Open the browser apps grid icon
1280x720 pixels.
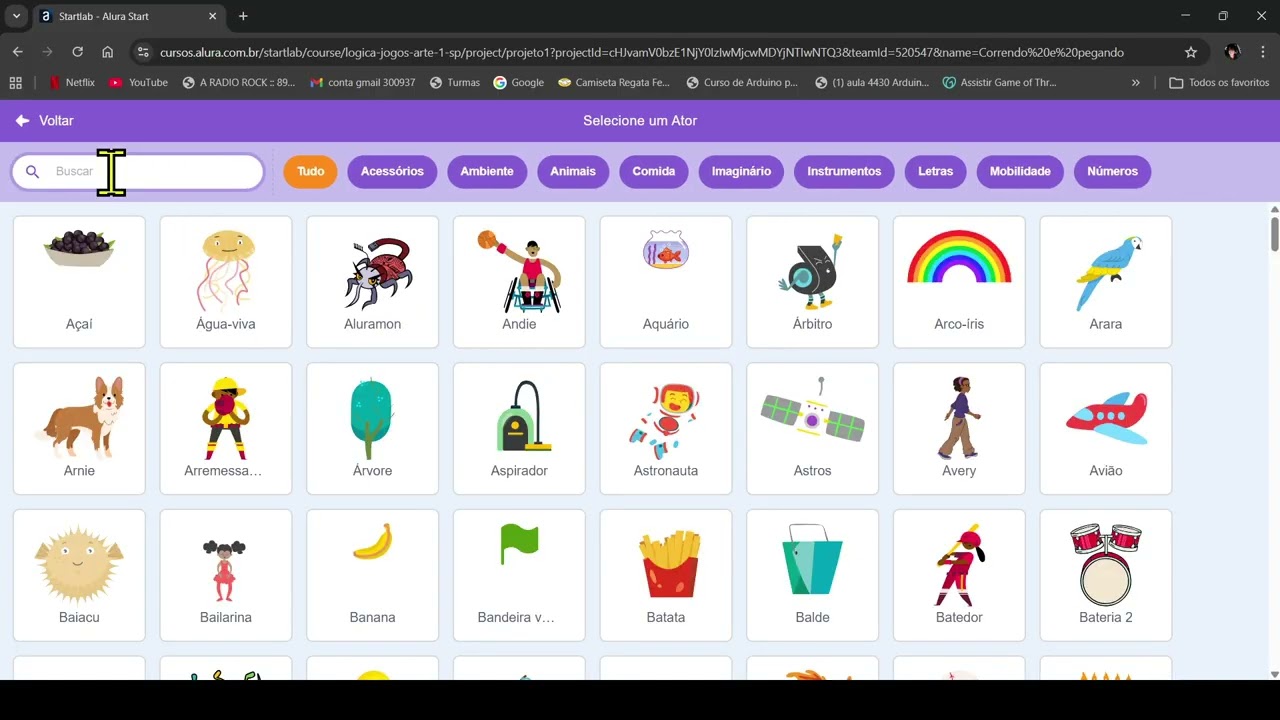[x=15, y=83]
